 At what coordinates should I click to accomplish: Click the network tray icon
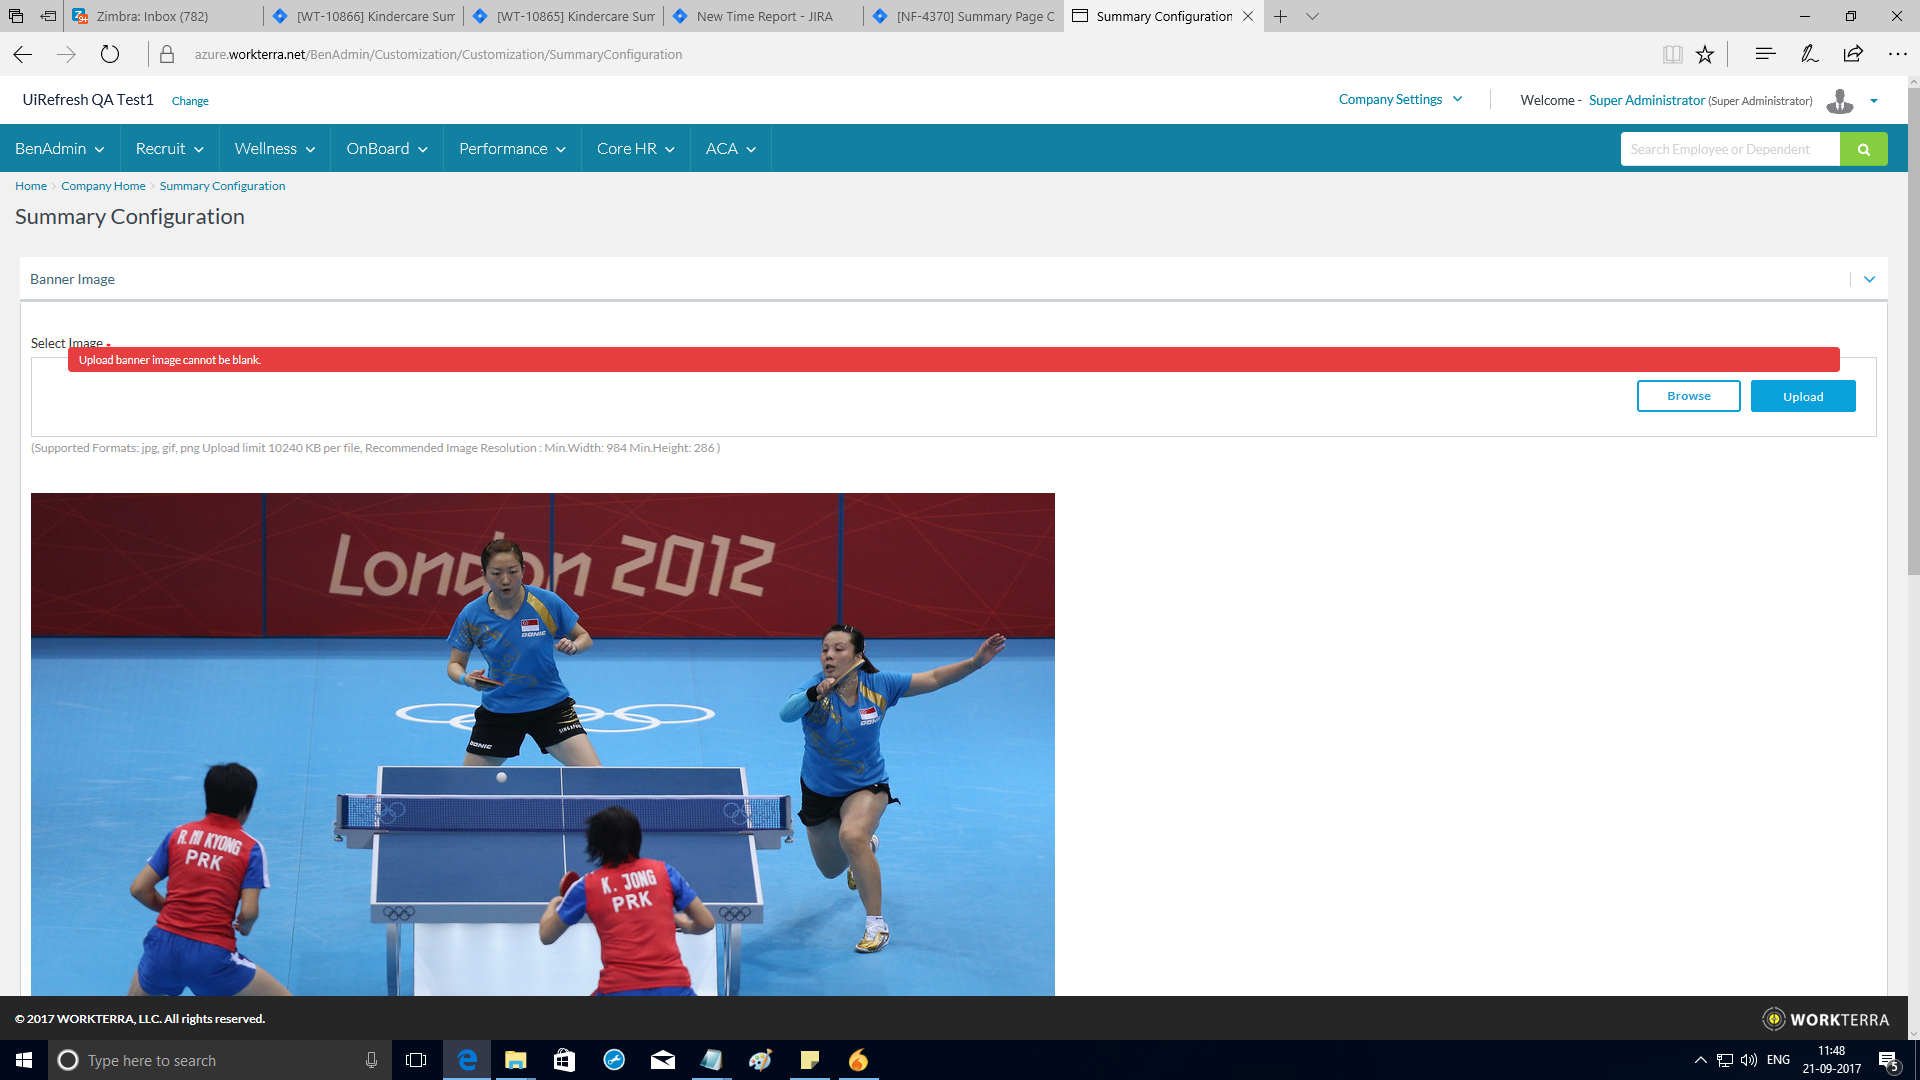tap(1725, 1060)
